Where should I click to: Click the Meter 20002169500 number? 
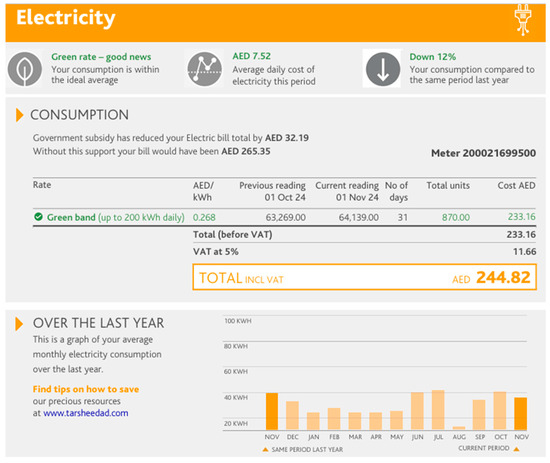click(x=483, y=153)
